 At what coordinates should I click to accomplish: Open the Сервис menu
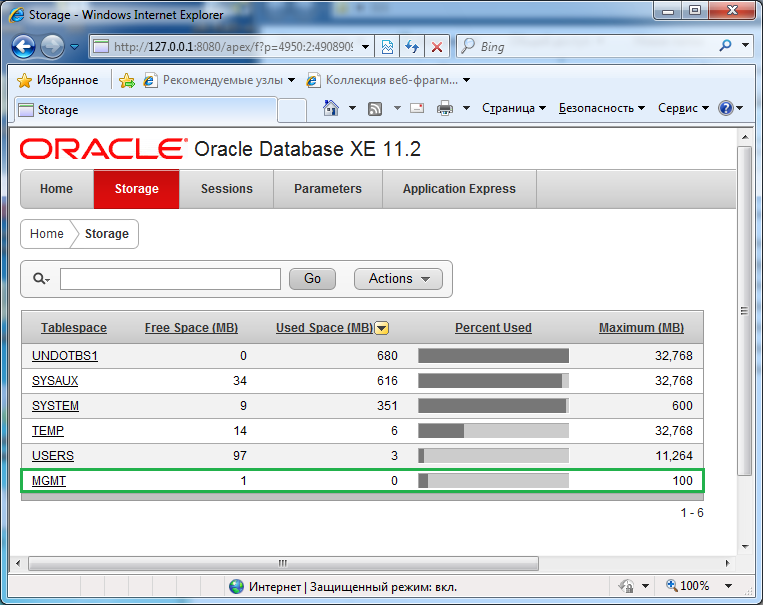[683, 108]
